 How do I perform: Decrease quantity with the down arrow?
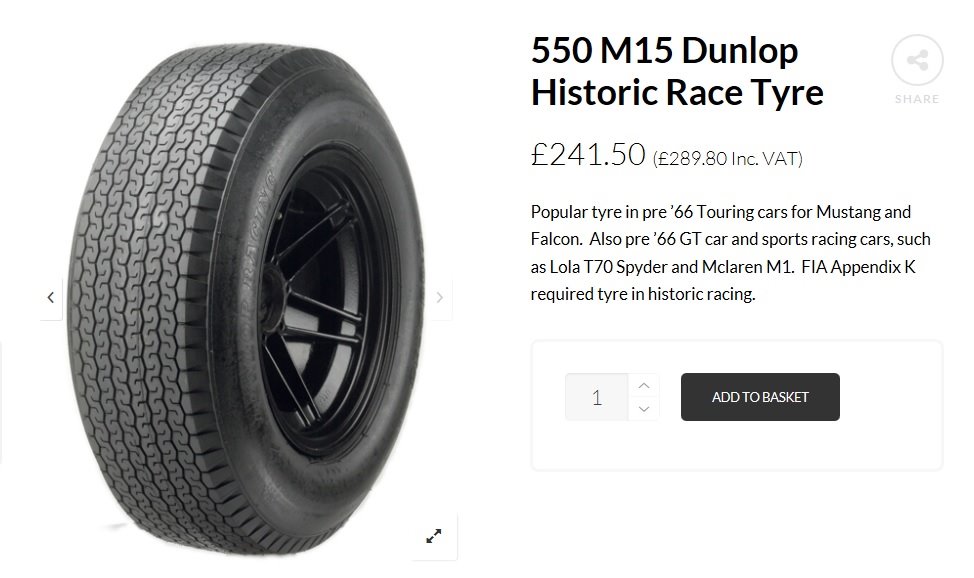click(x=644, y=408)
